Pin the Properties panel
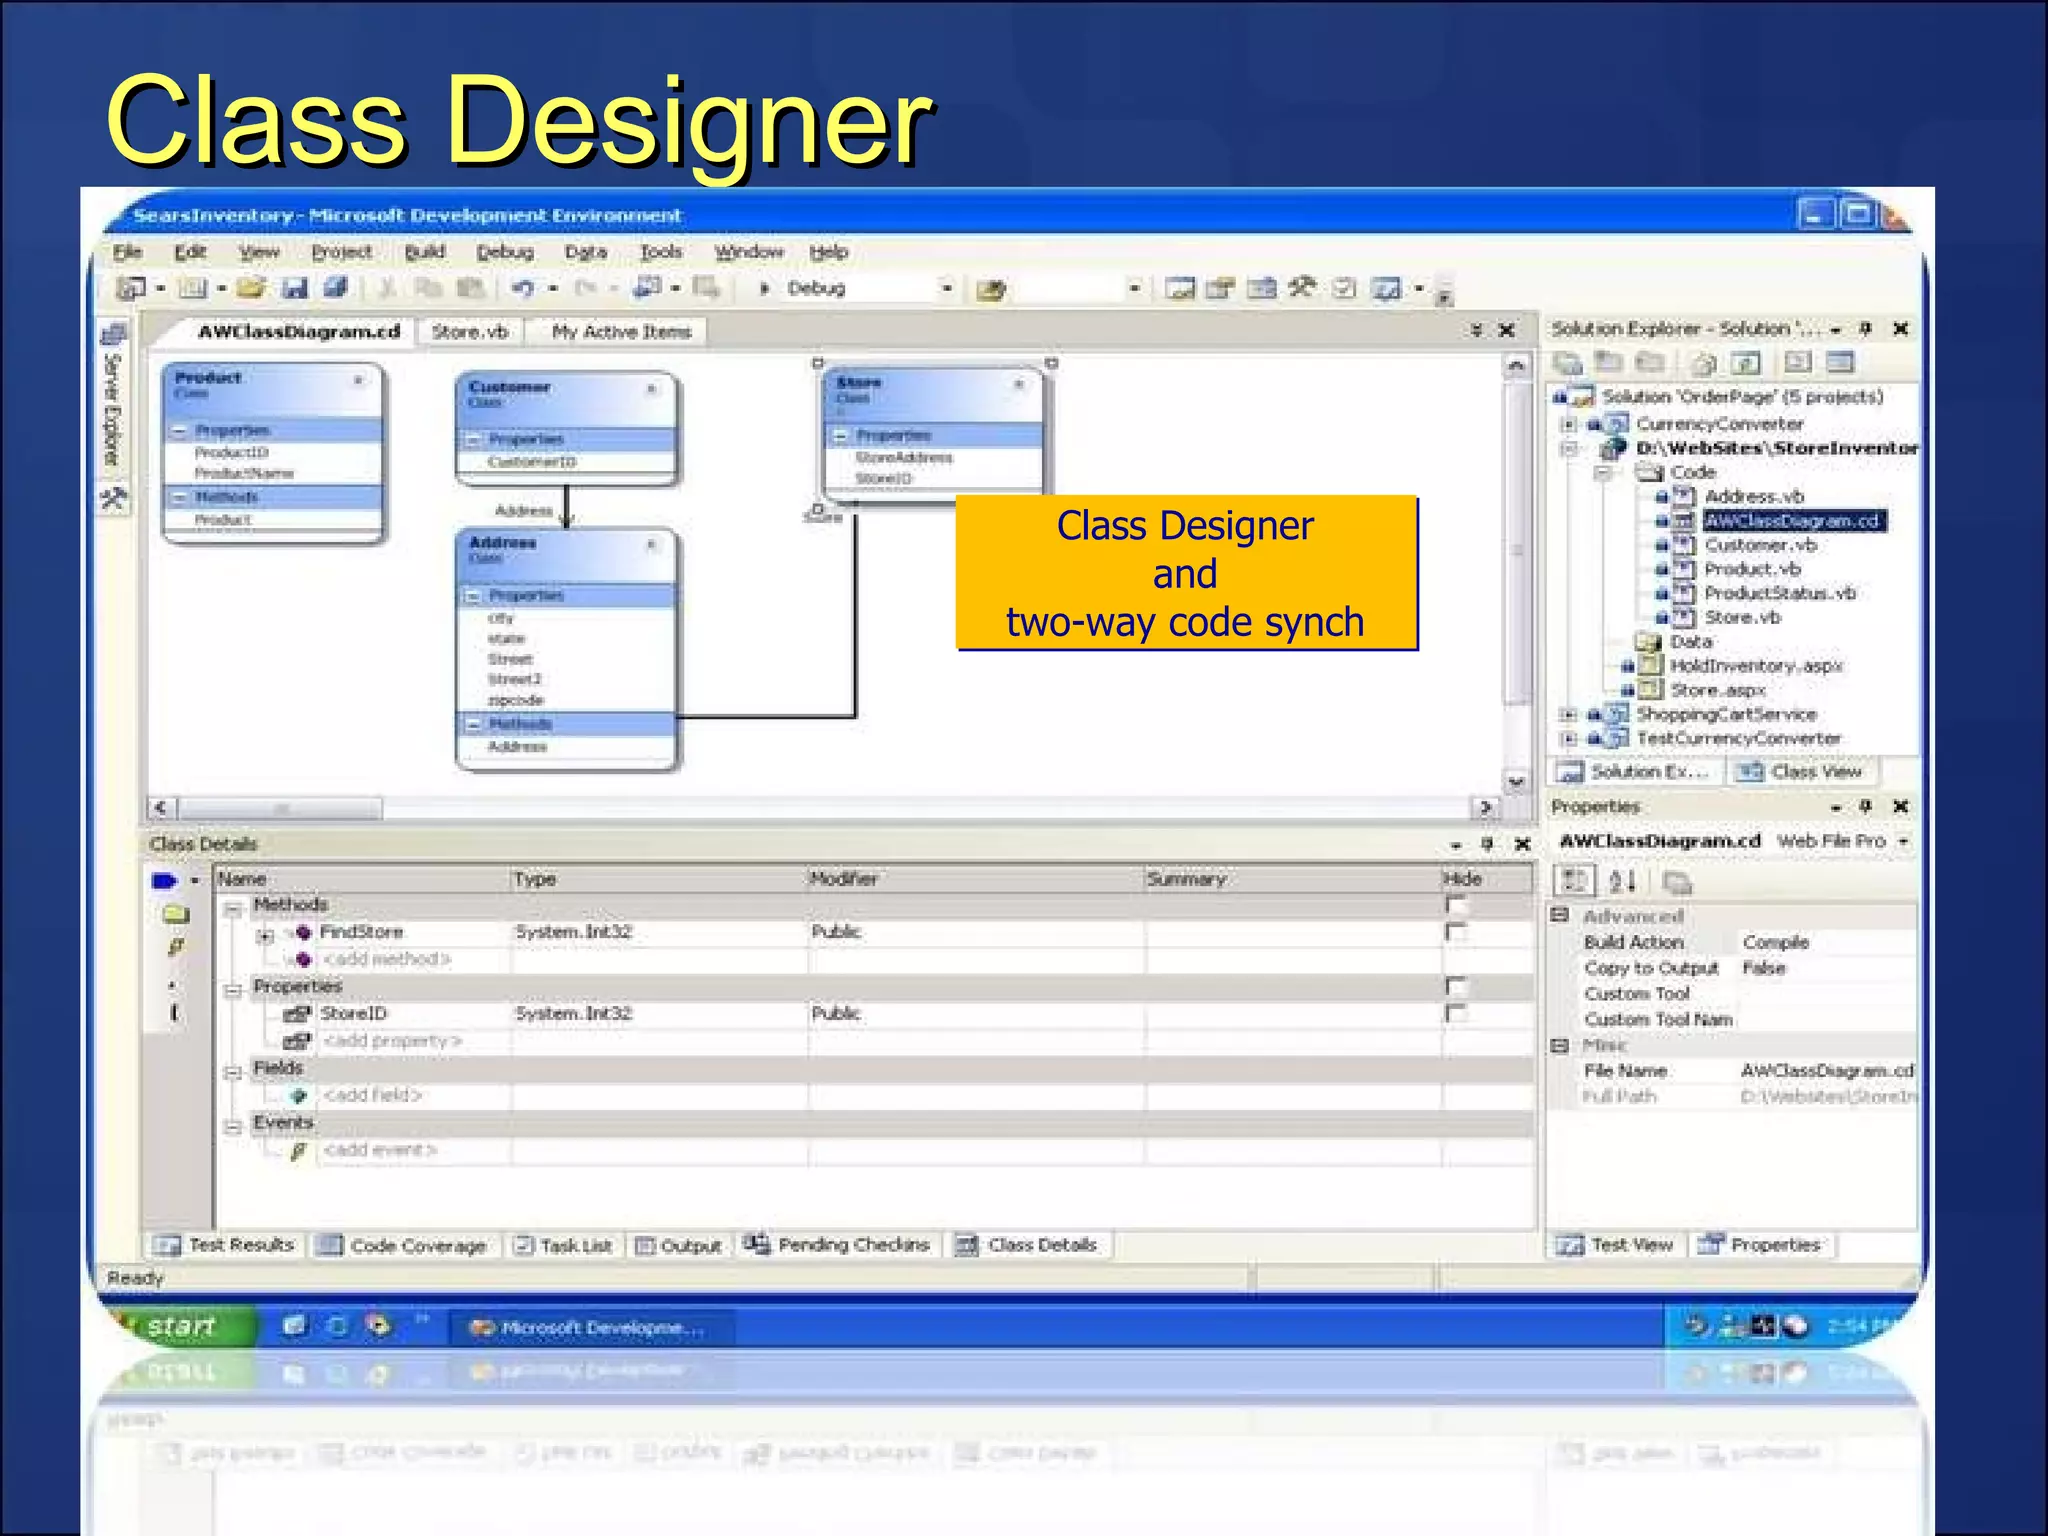The image size is (2048, 1536). (1865, 806)
